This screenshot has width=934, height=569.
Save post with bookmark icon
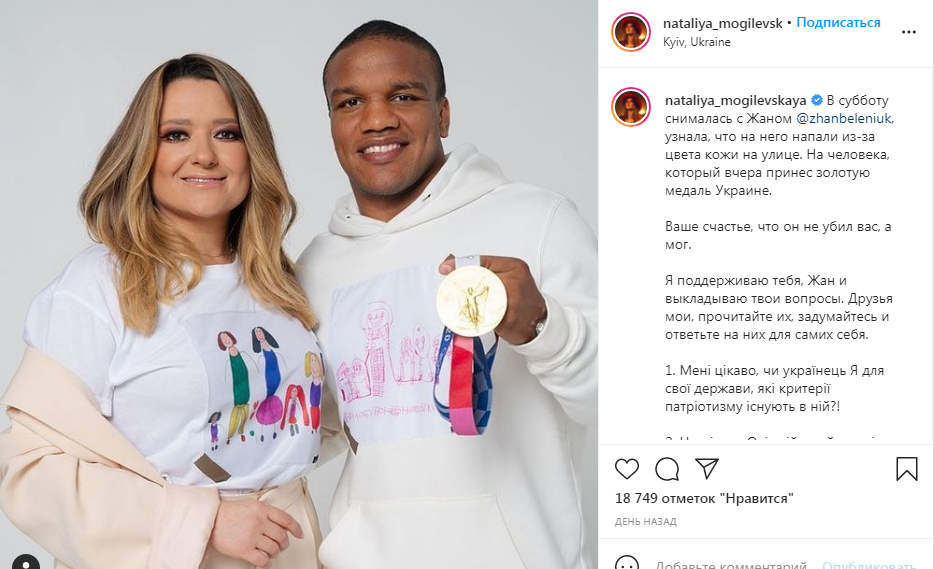click(x=907, y=468)
